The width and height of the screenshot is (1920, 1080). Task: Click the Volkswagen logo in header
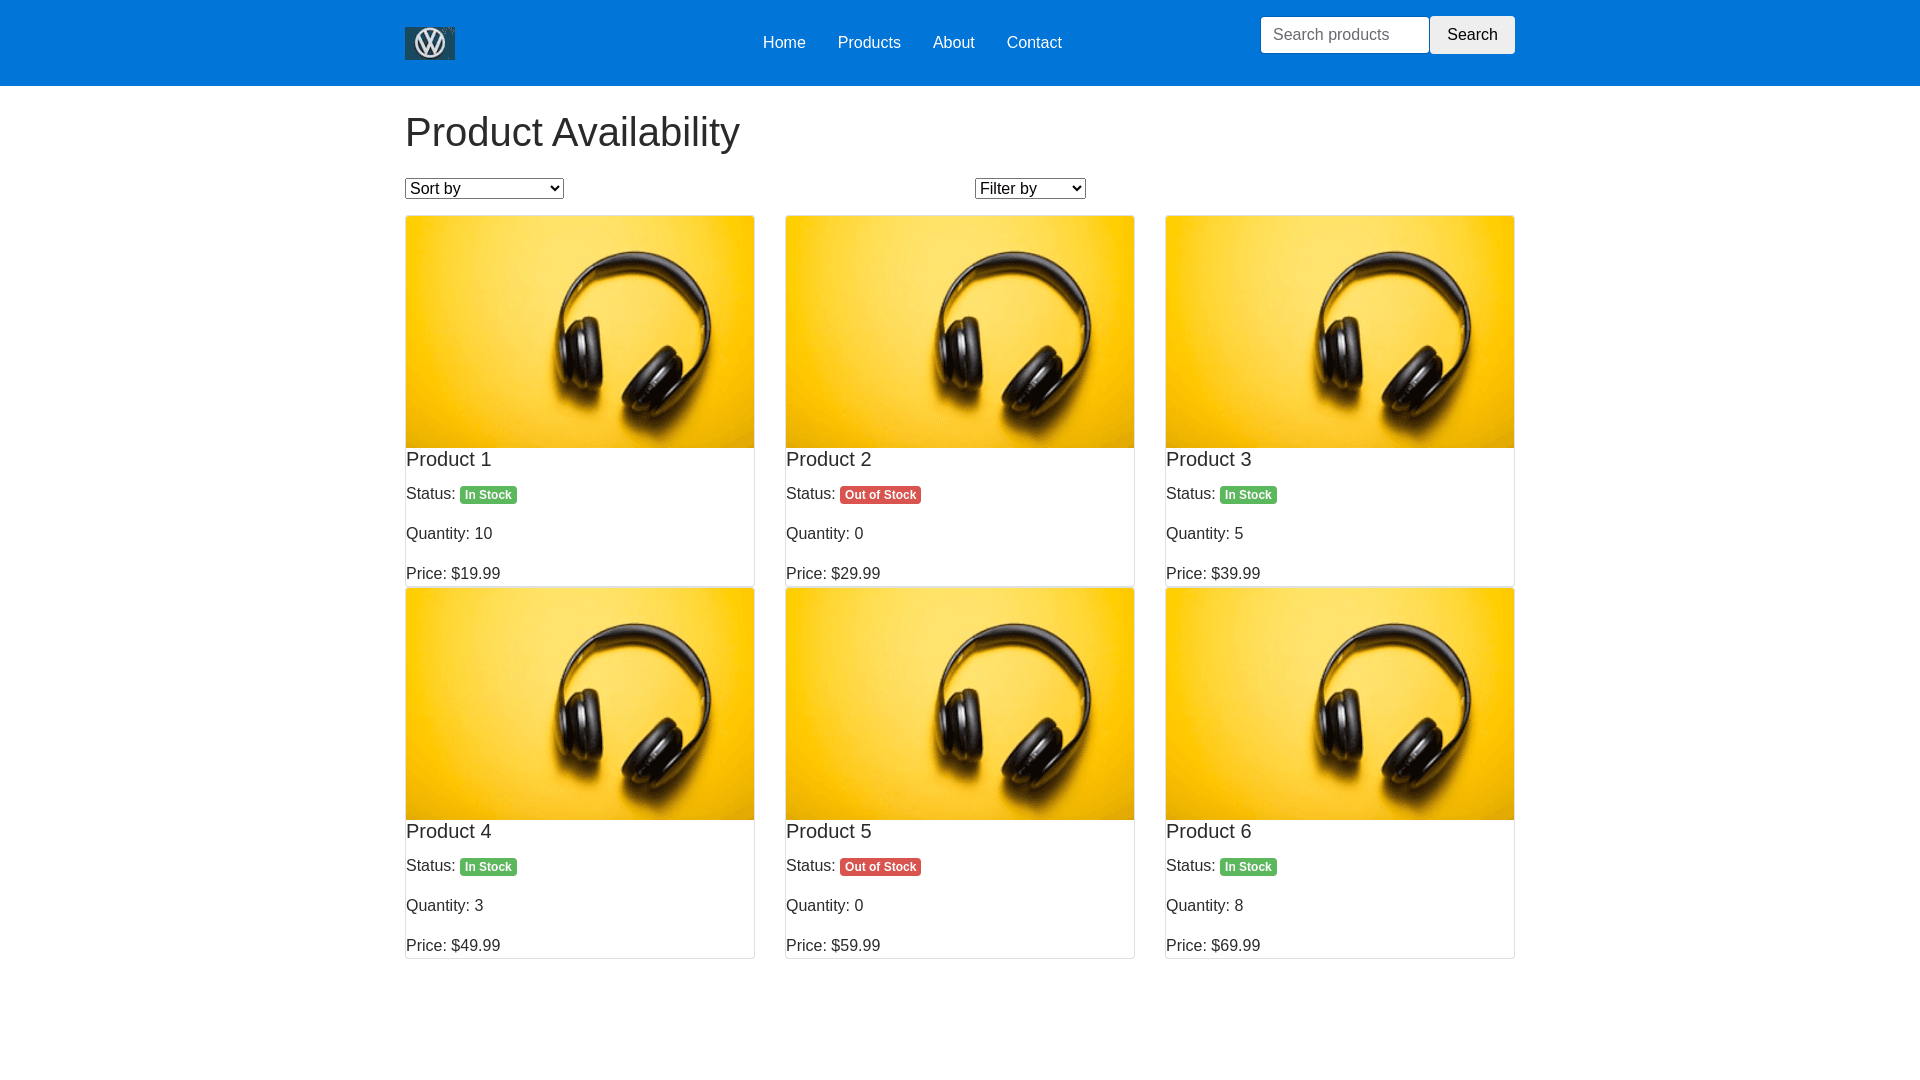[x=430, y=43]
